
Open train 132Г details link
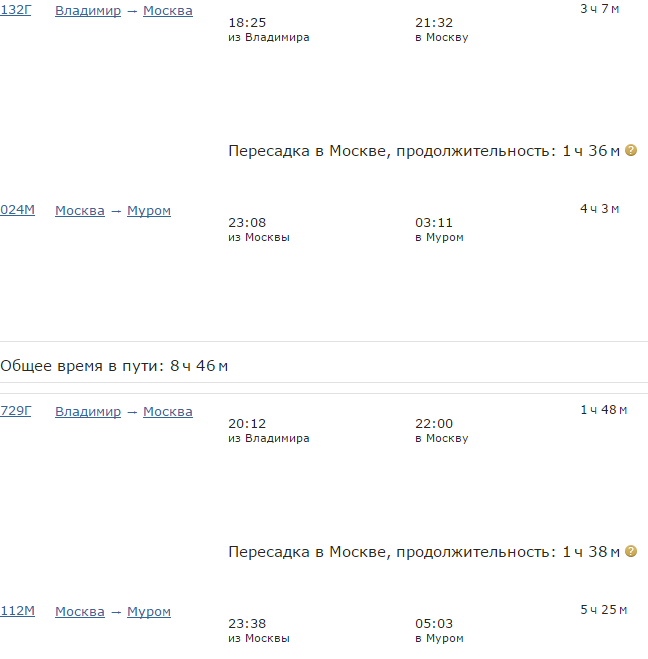click(16, 10)
